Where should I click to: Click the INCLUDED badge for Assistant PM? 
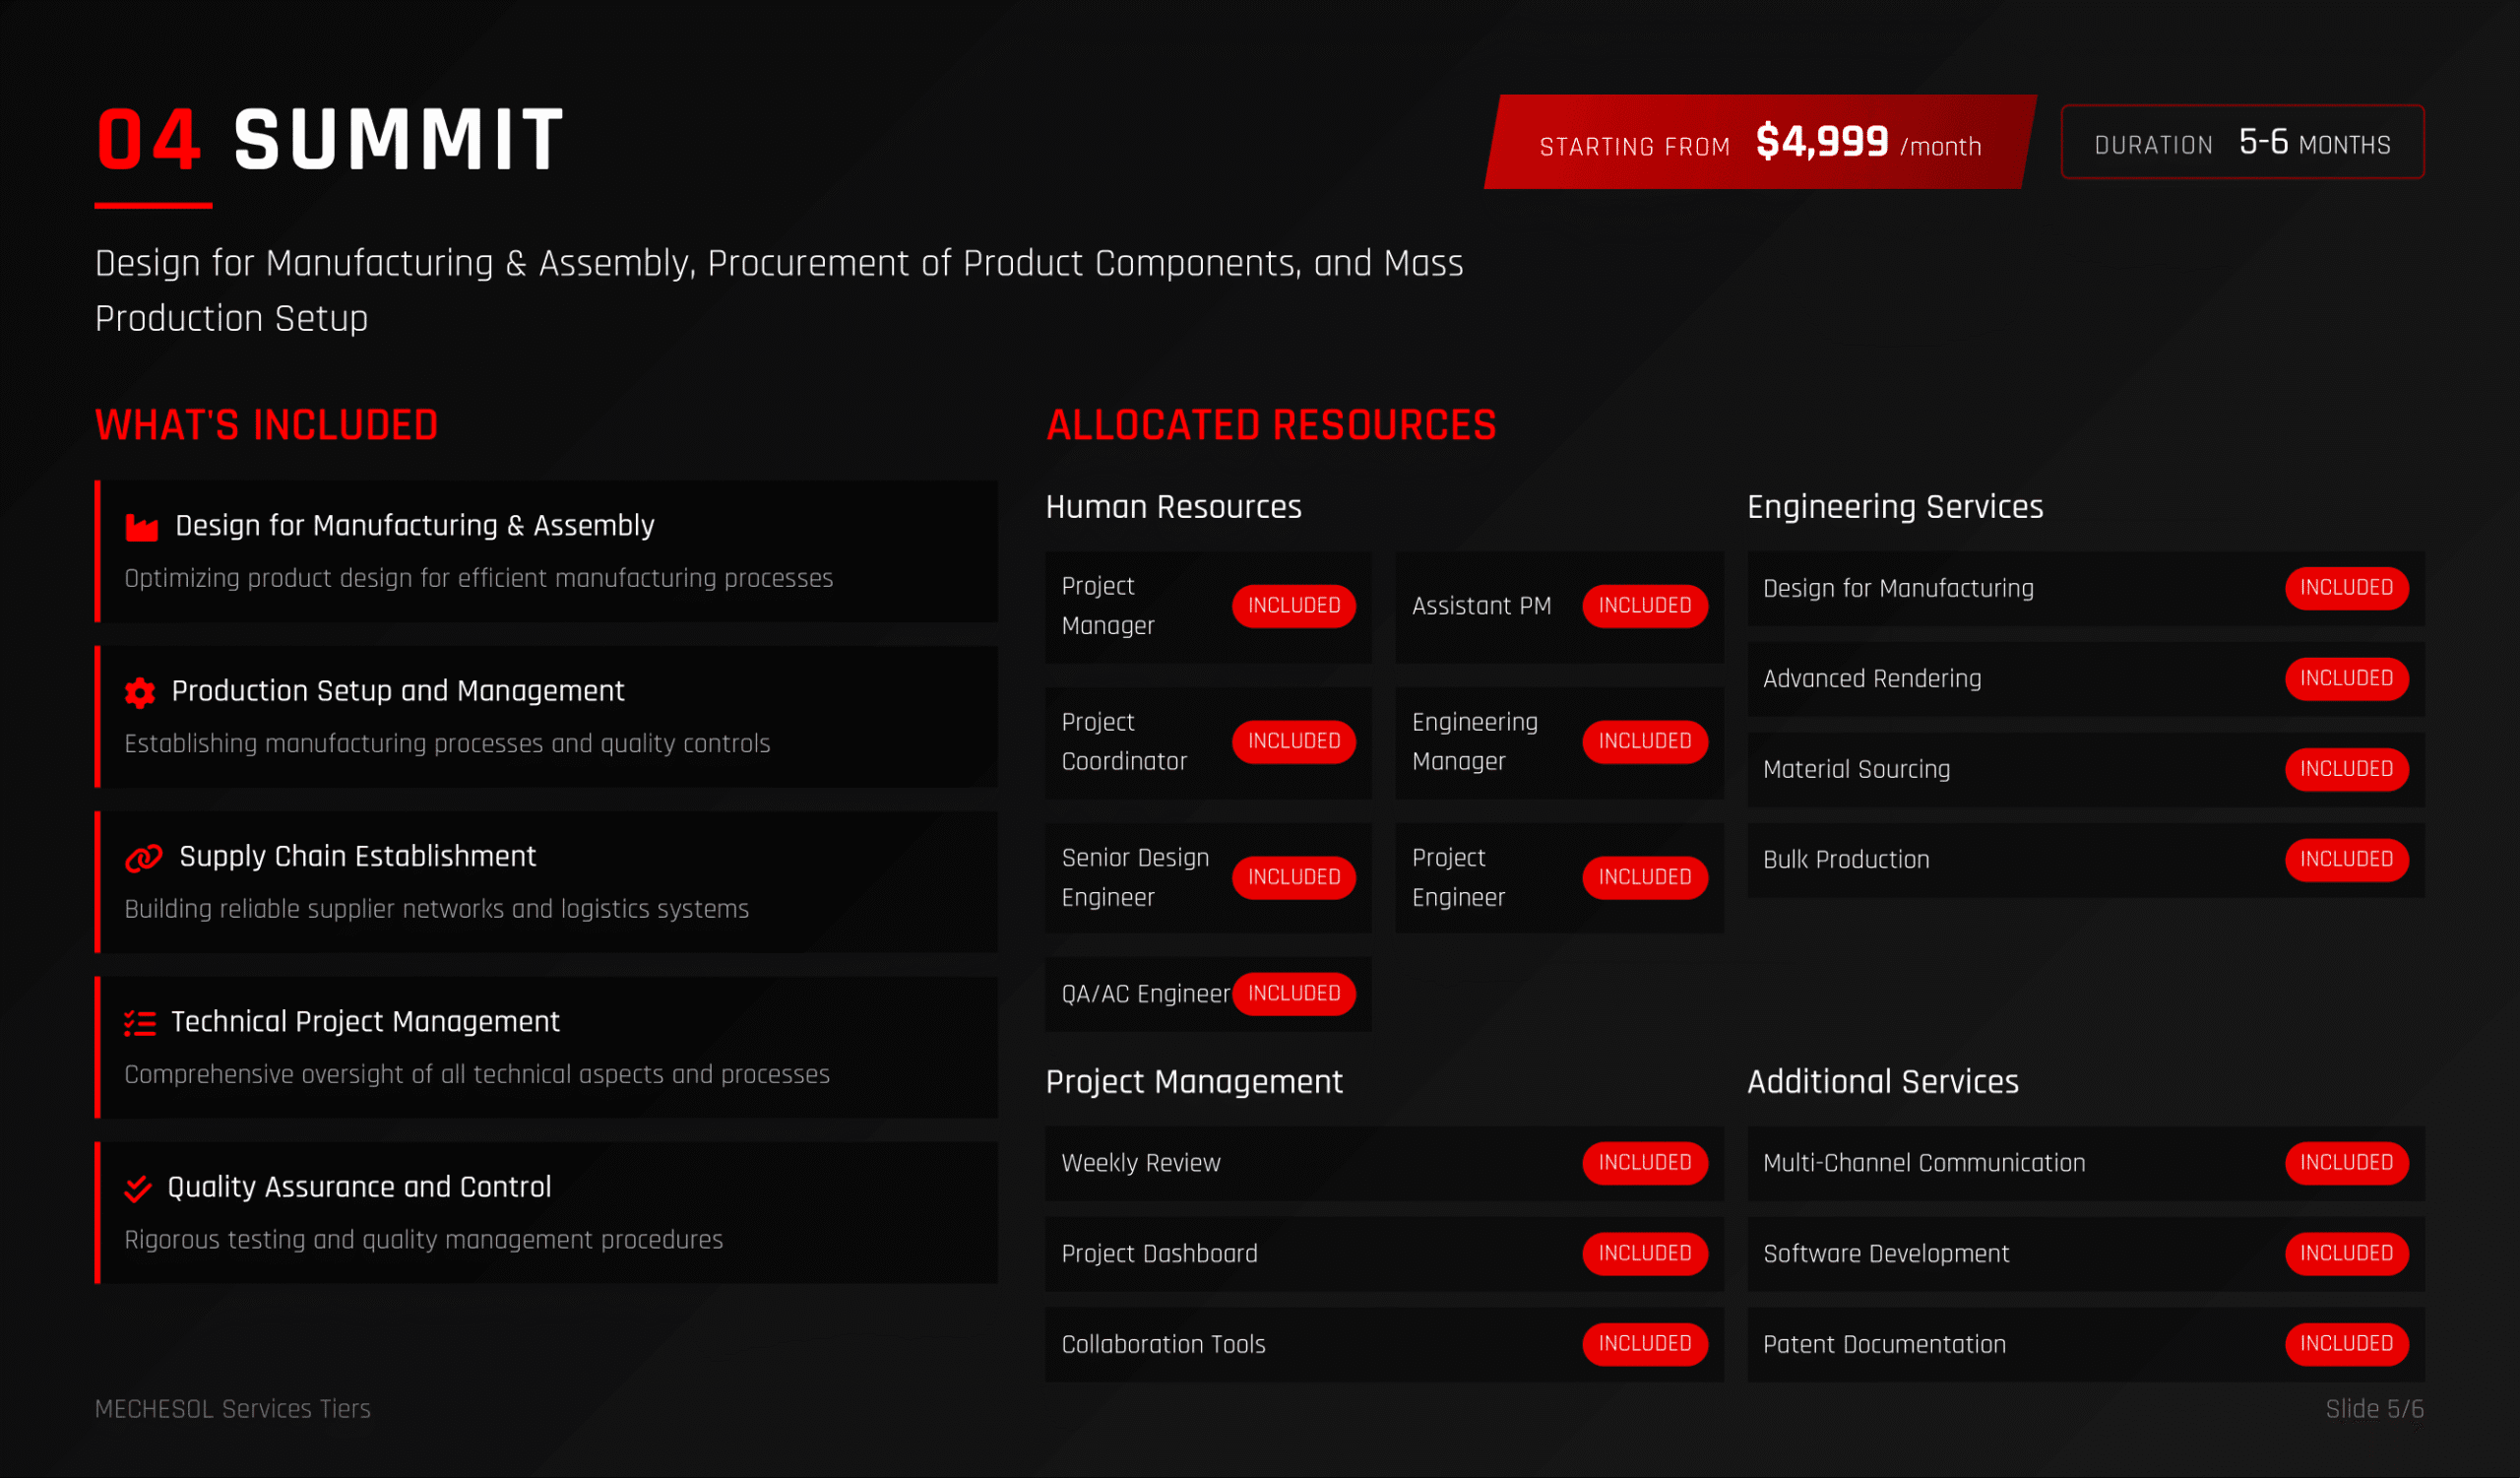point(1644,606)
